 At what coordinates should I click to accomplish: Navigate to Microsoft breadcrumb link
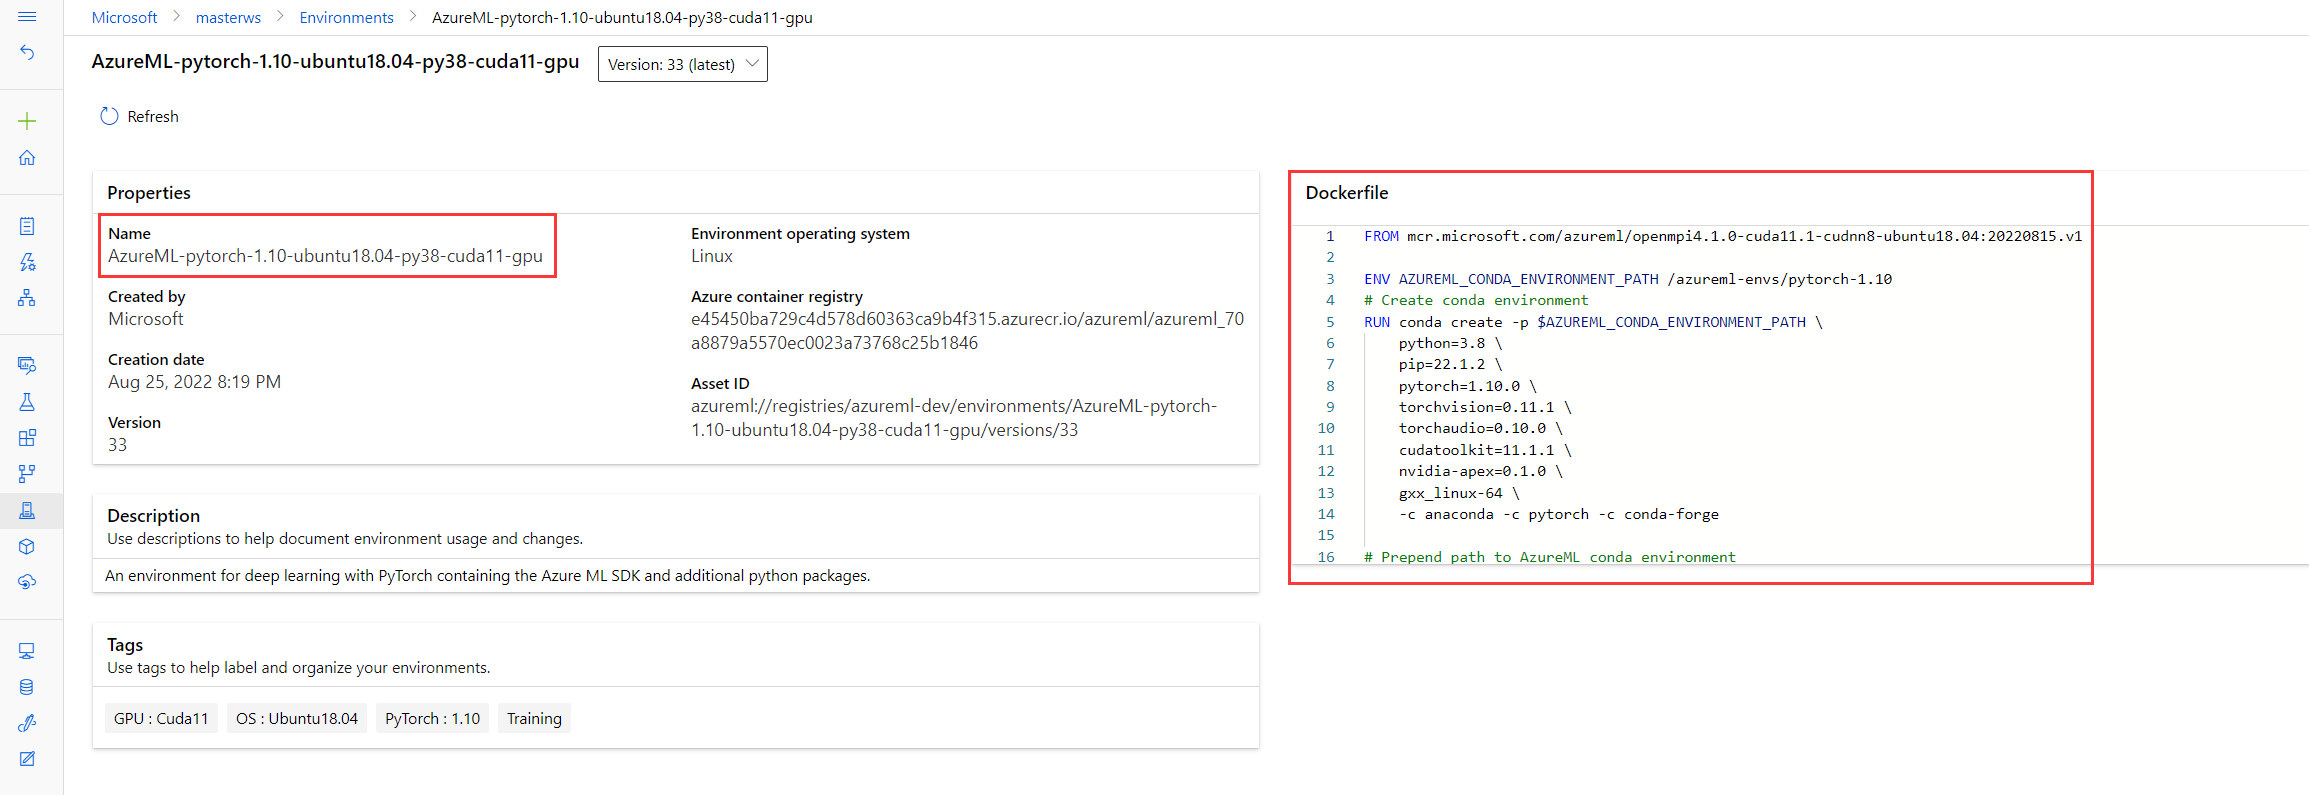point(124,18)
